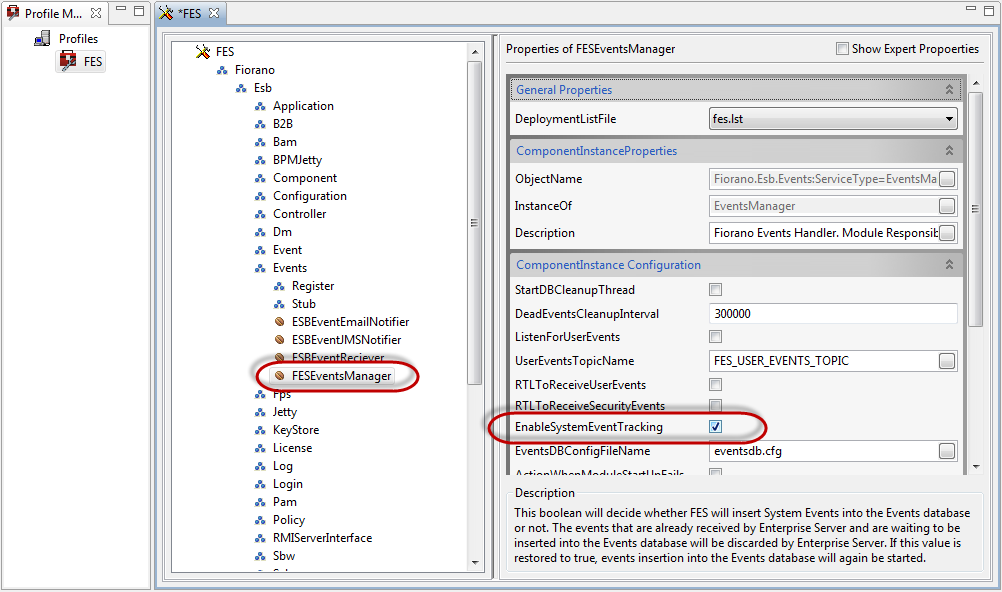Check the RTLToReceiveUserEvents checkbox

tap(716, 384)
